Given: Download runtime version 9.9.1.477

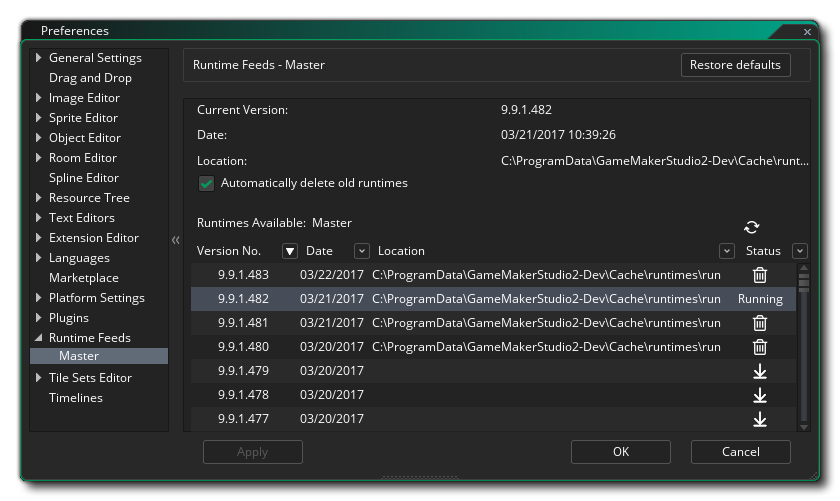Looking at the screenshot, I should pos(759,419).
